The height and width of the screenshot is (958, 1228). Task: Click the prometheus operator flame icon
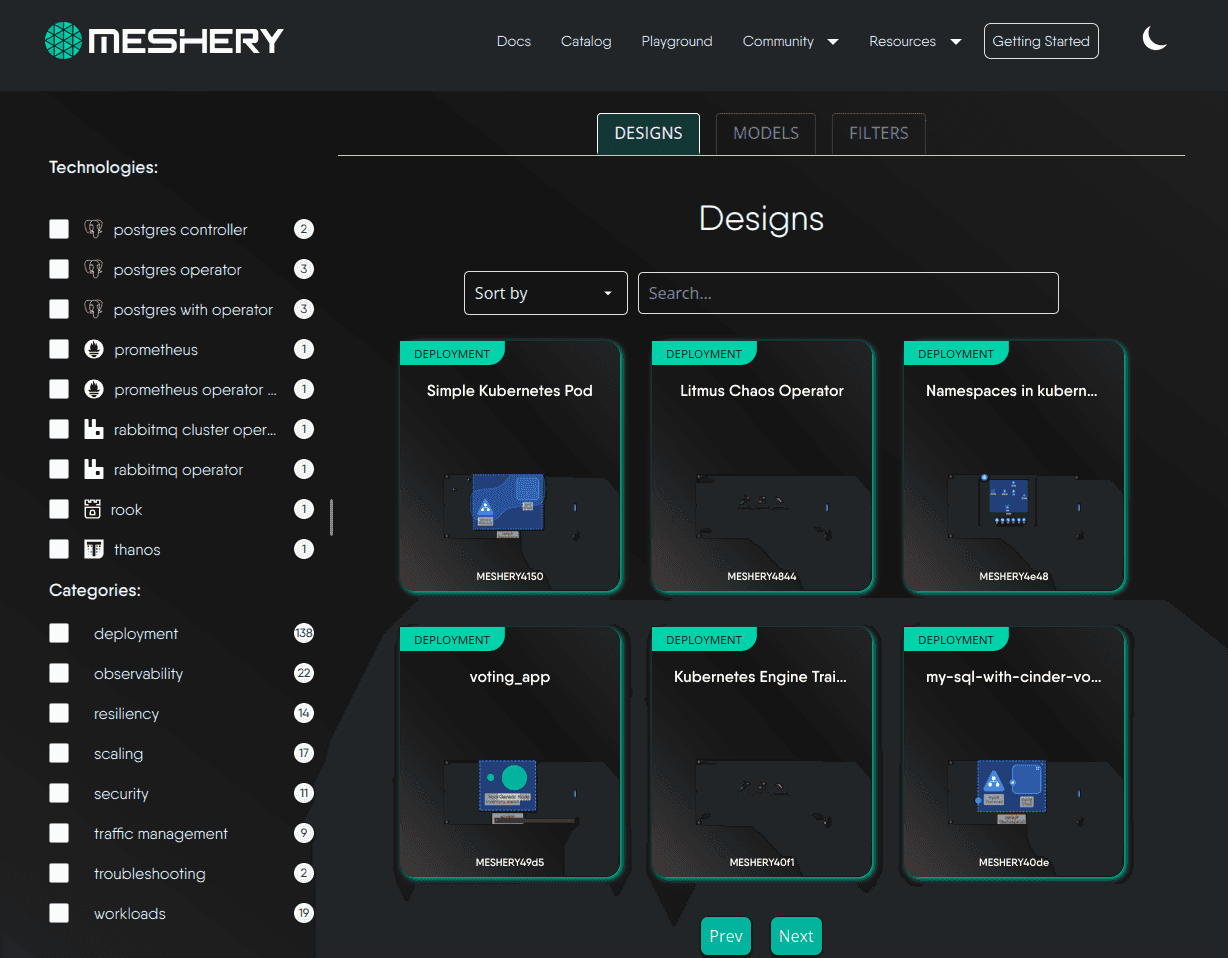click(94, 389)
